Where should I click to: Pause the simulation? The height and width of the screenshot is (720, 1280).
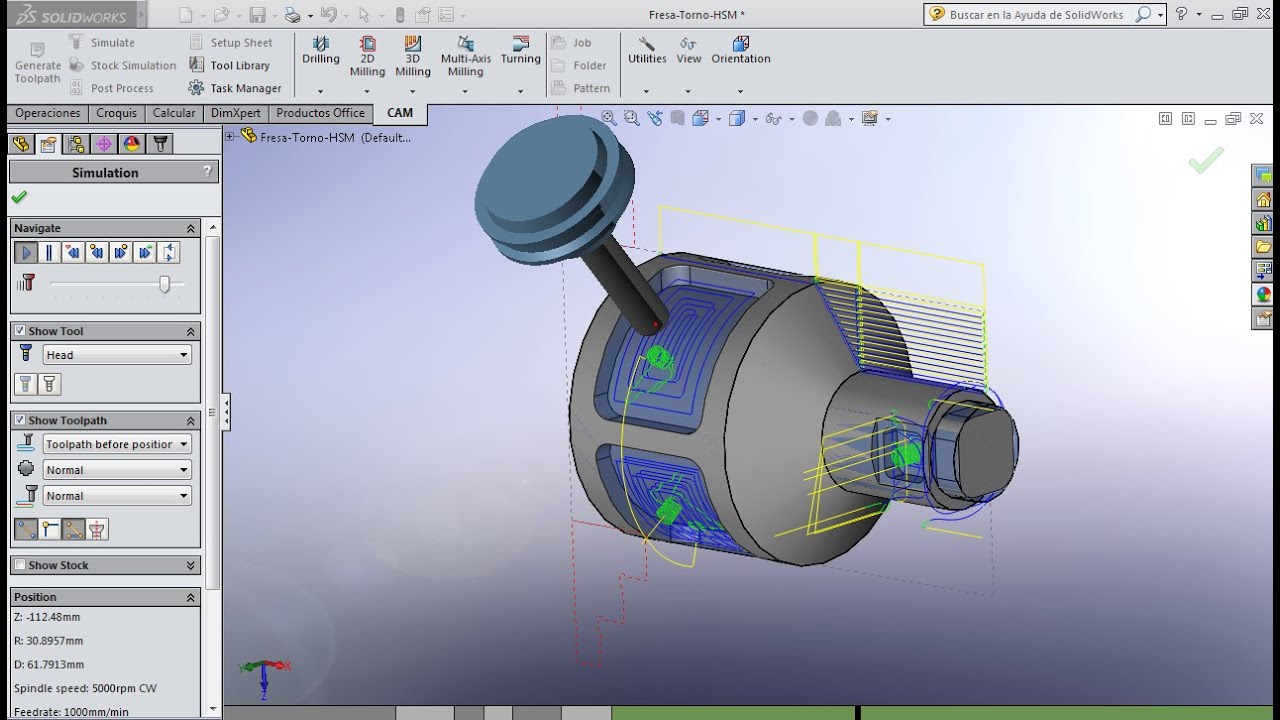pyautogui.click(x=49, y=252)
